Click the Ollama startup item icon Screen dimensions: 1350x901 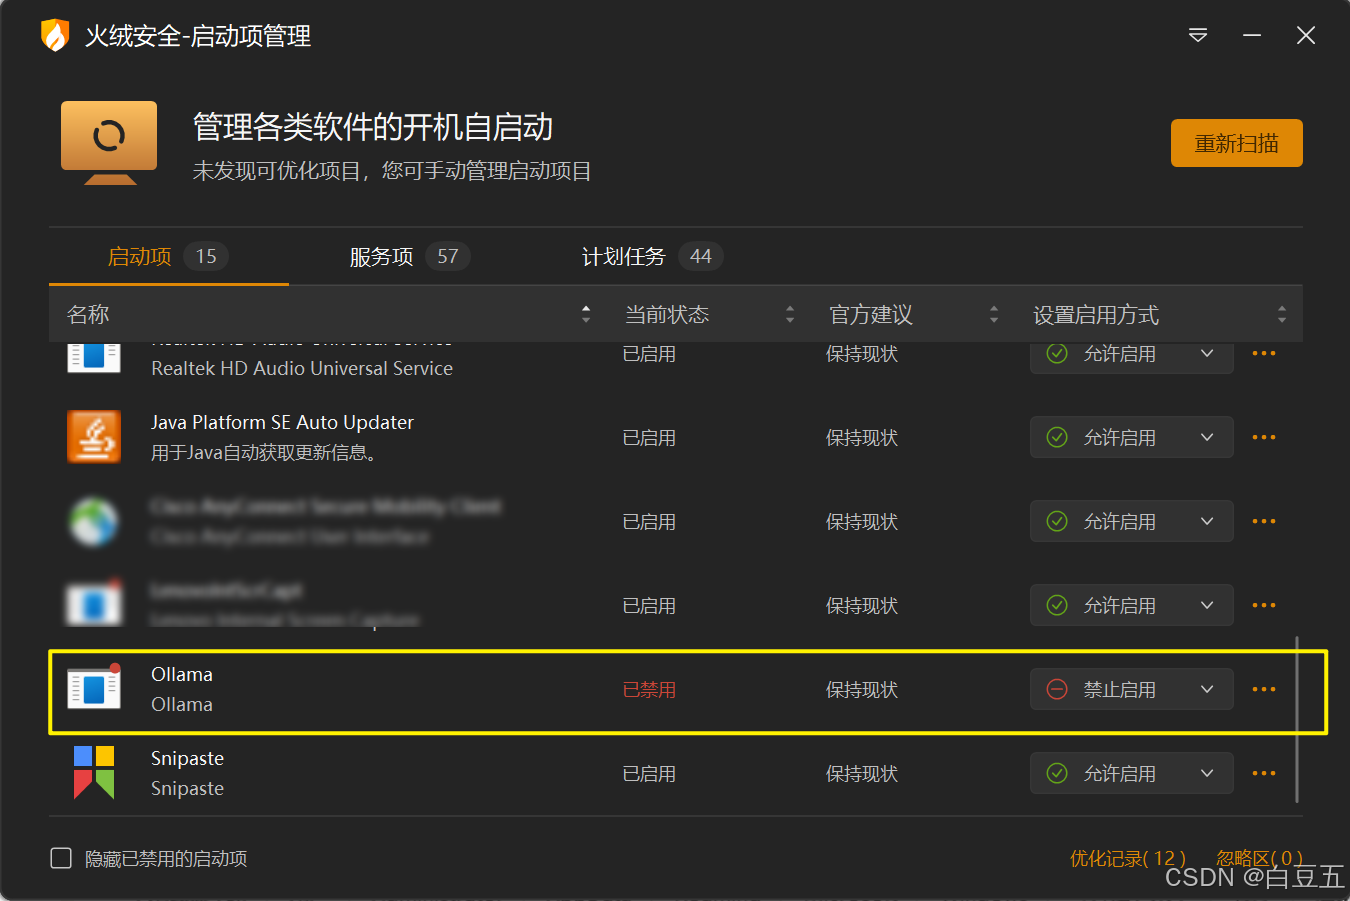point(94,688)
